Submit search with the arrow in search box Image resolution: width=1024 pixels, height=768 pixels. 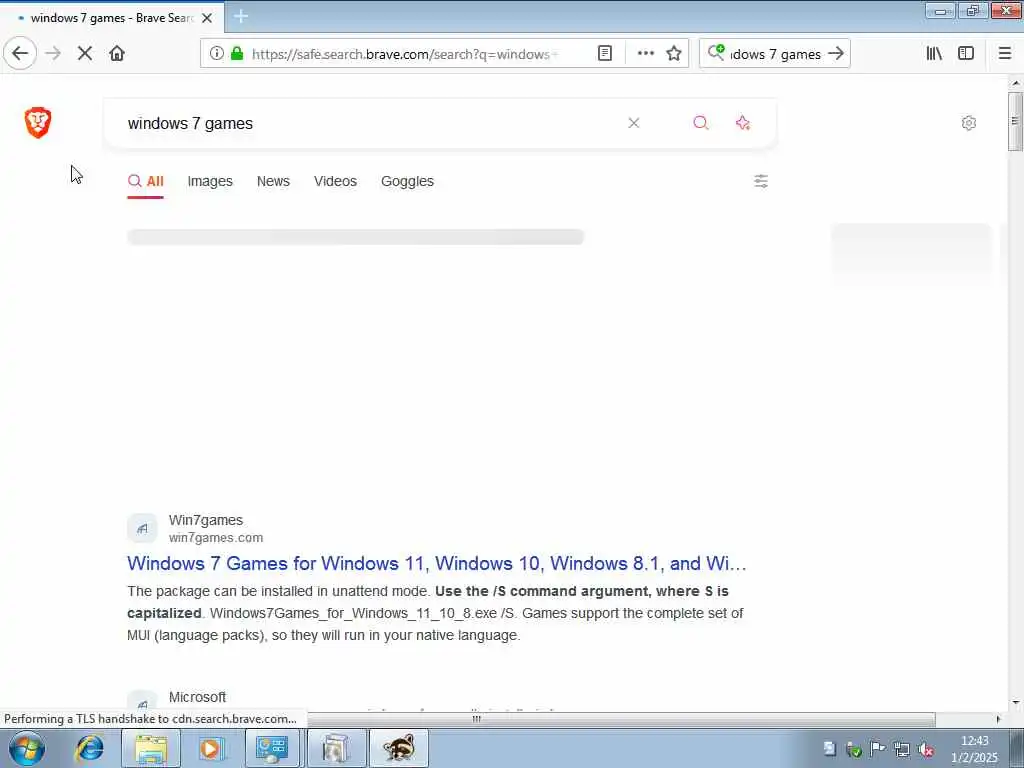click(835, 53)
